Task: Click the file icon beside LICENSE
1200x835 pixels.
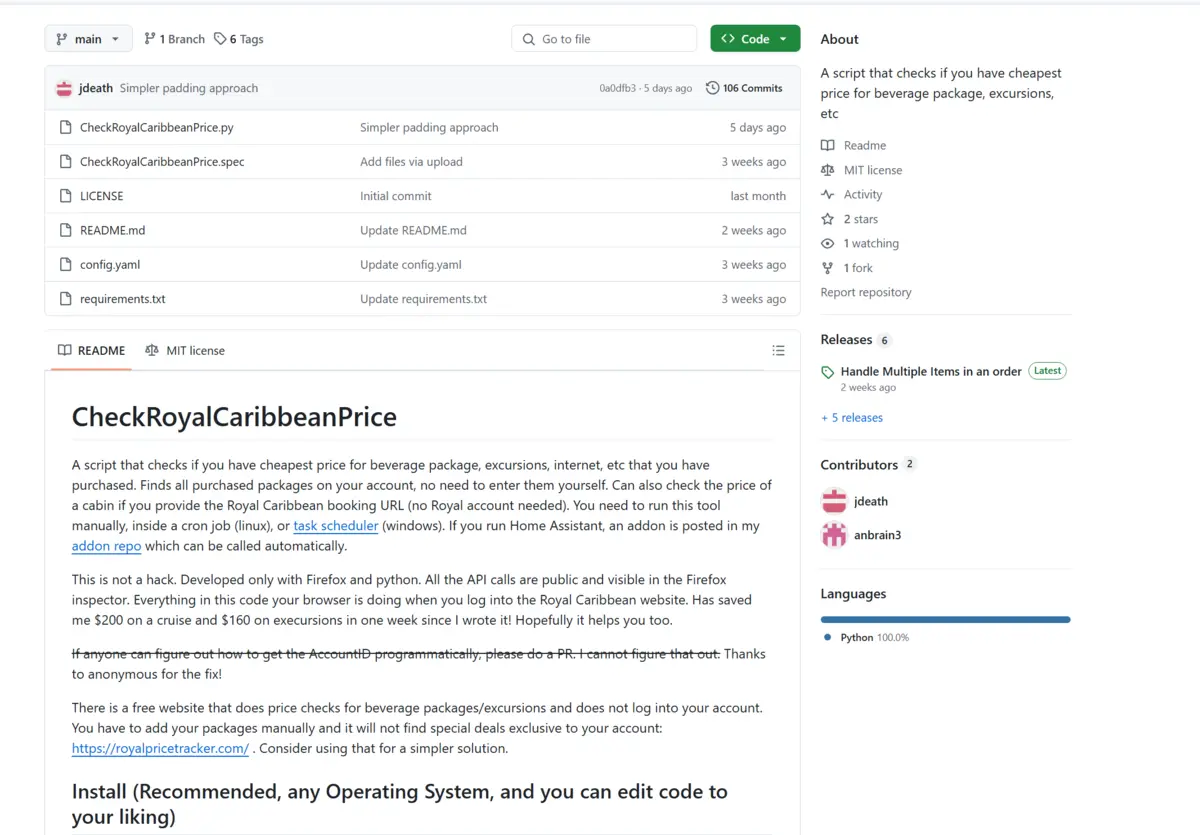Action: (65, 196)
